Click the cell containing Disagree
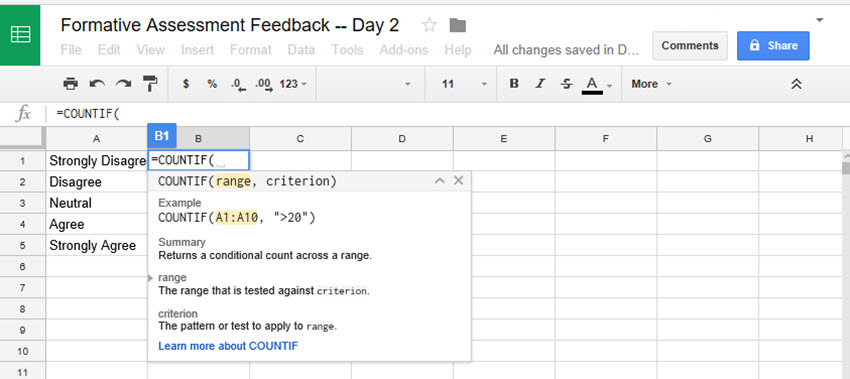Image resolution: width=850 pixels, height=379 pixels. [x=96, y=182]
